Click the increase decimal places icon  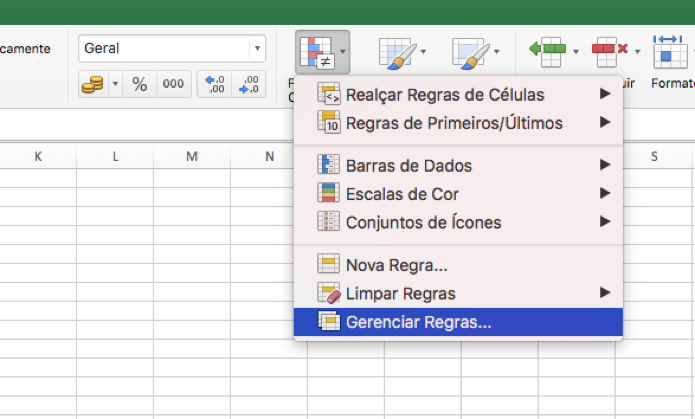pos(215,84)
